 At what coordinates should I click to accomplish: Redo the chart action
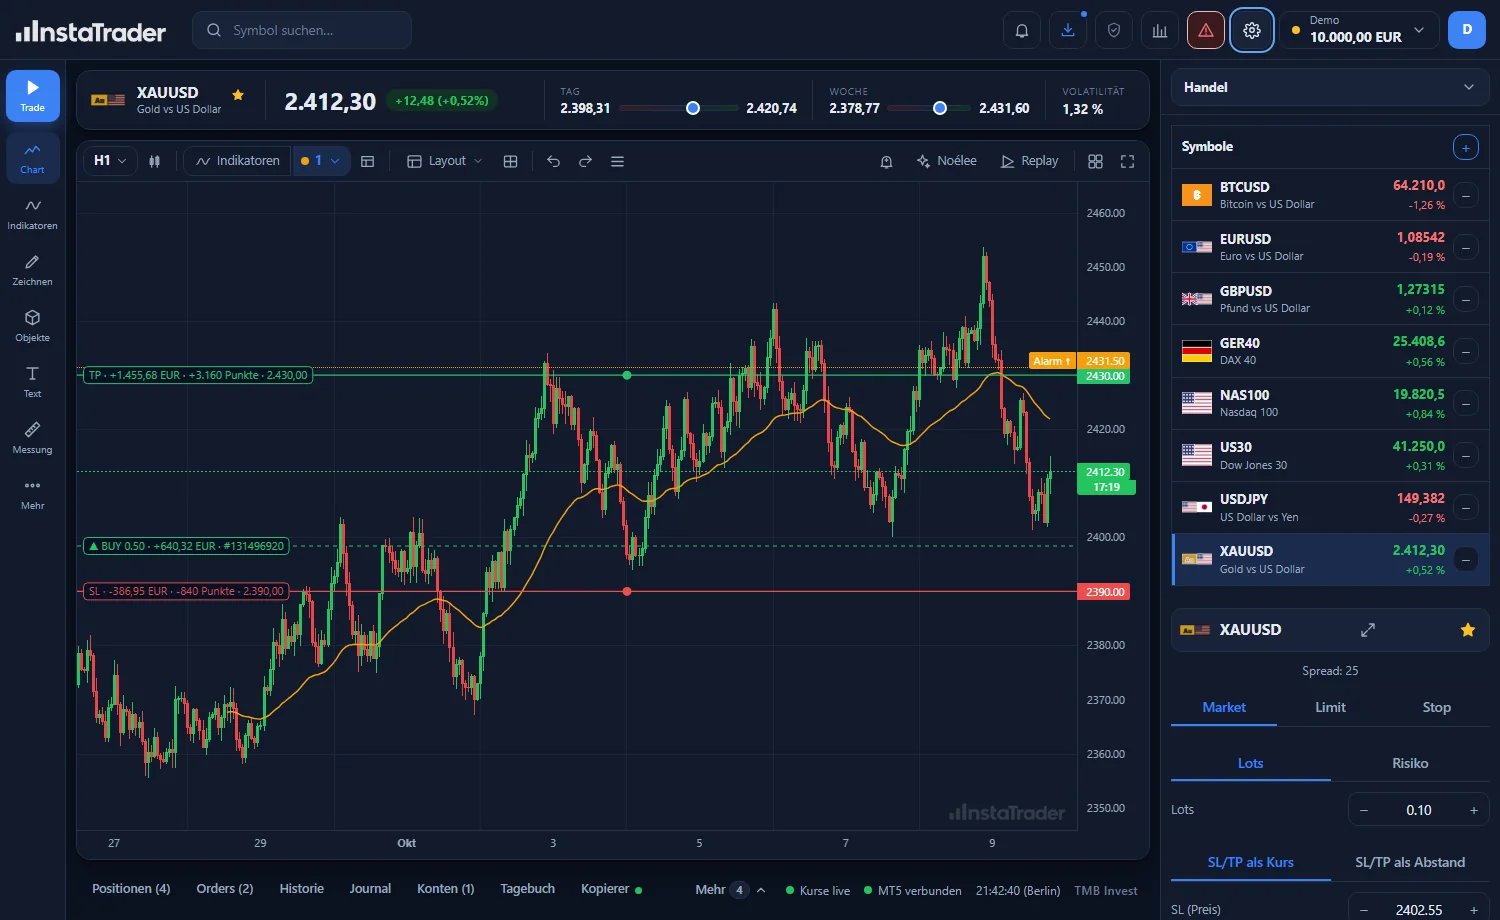click(585, 161)
